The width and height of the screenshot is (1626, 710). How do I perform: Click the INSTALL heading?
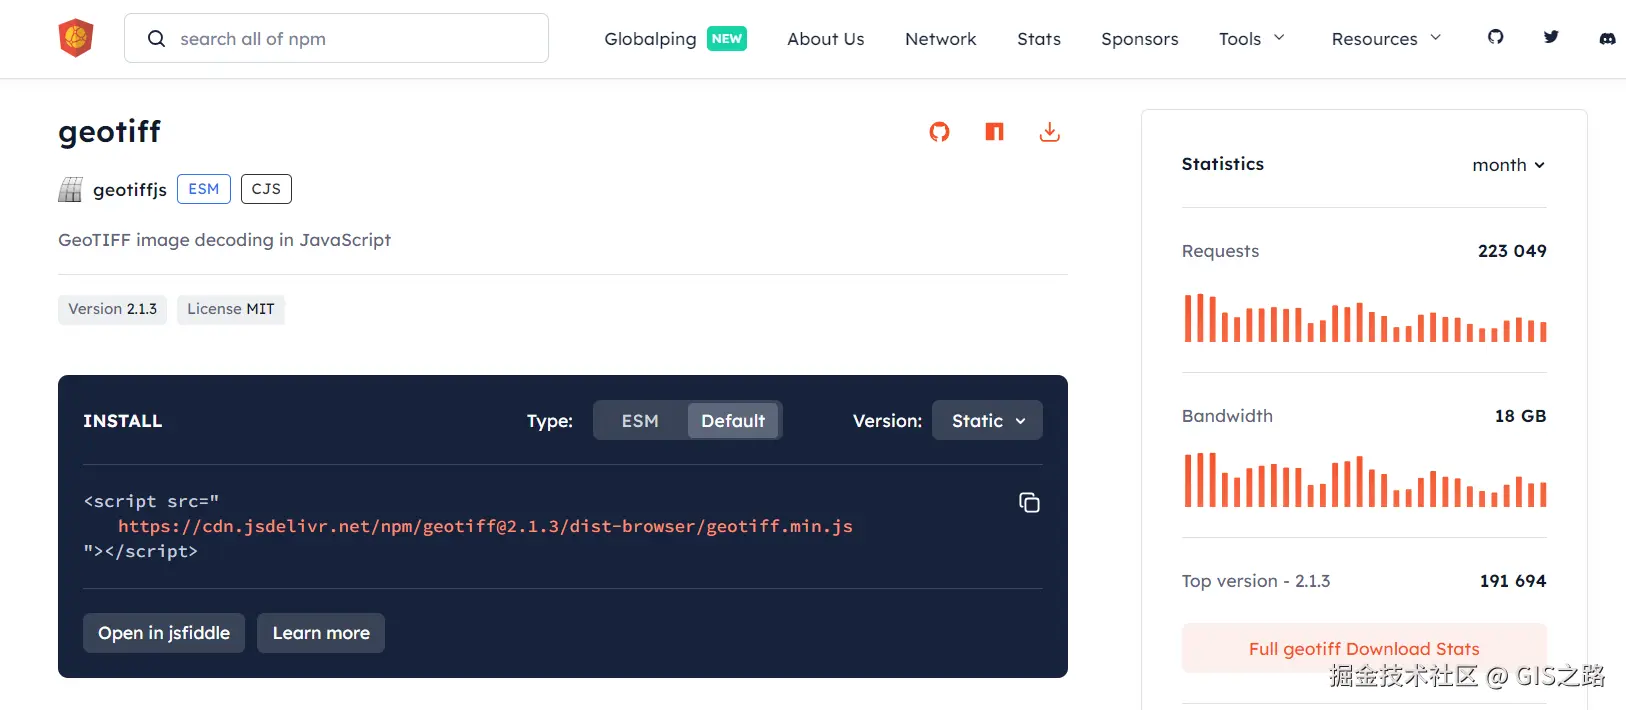(122, 421)
